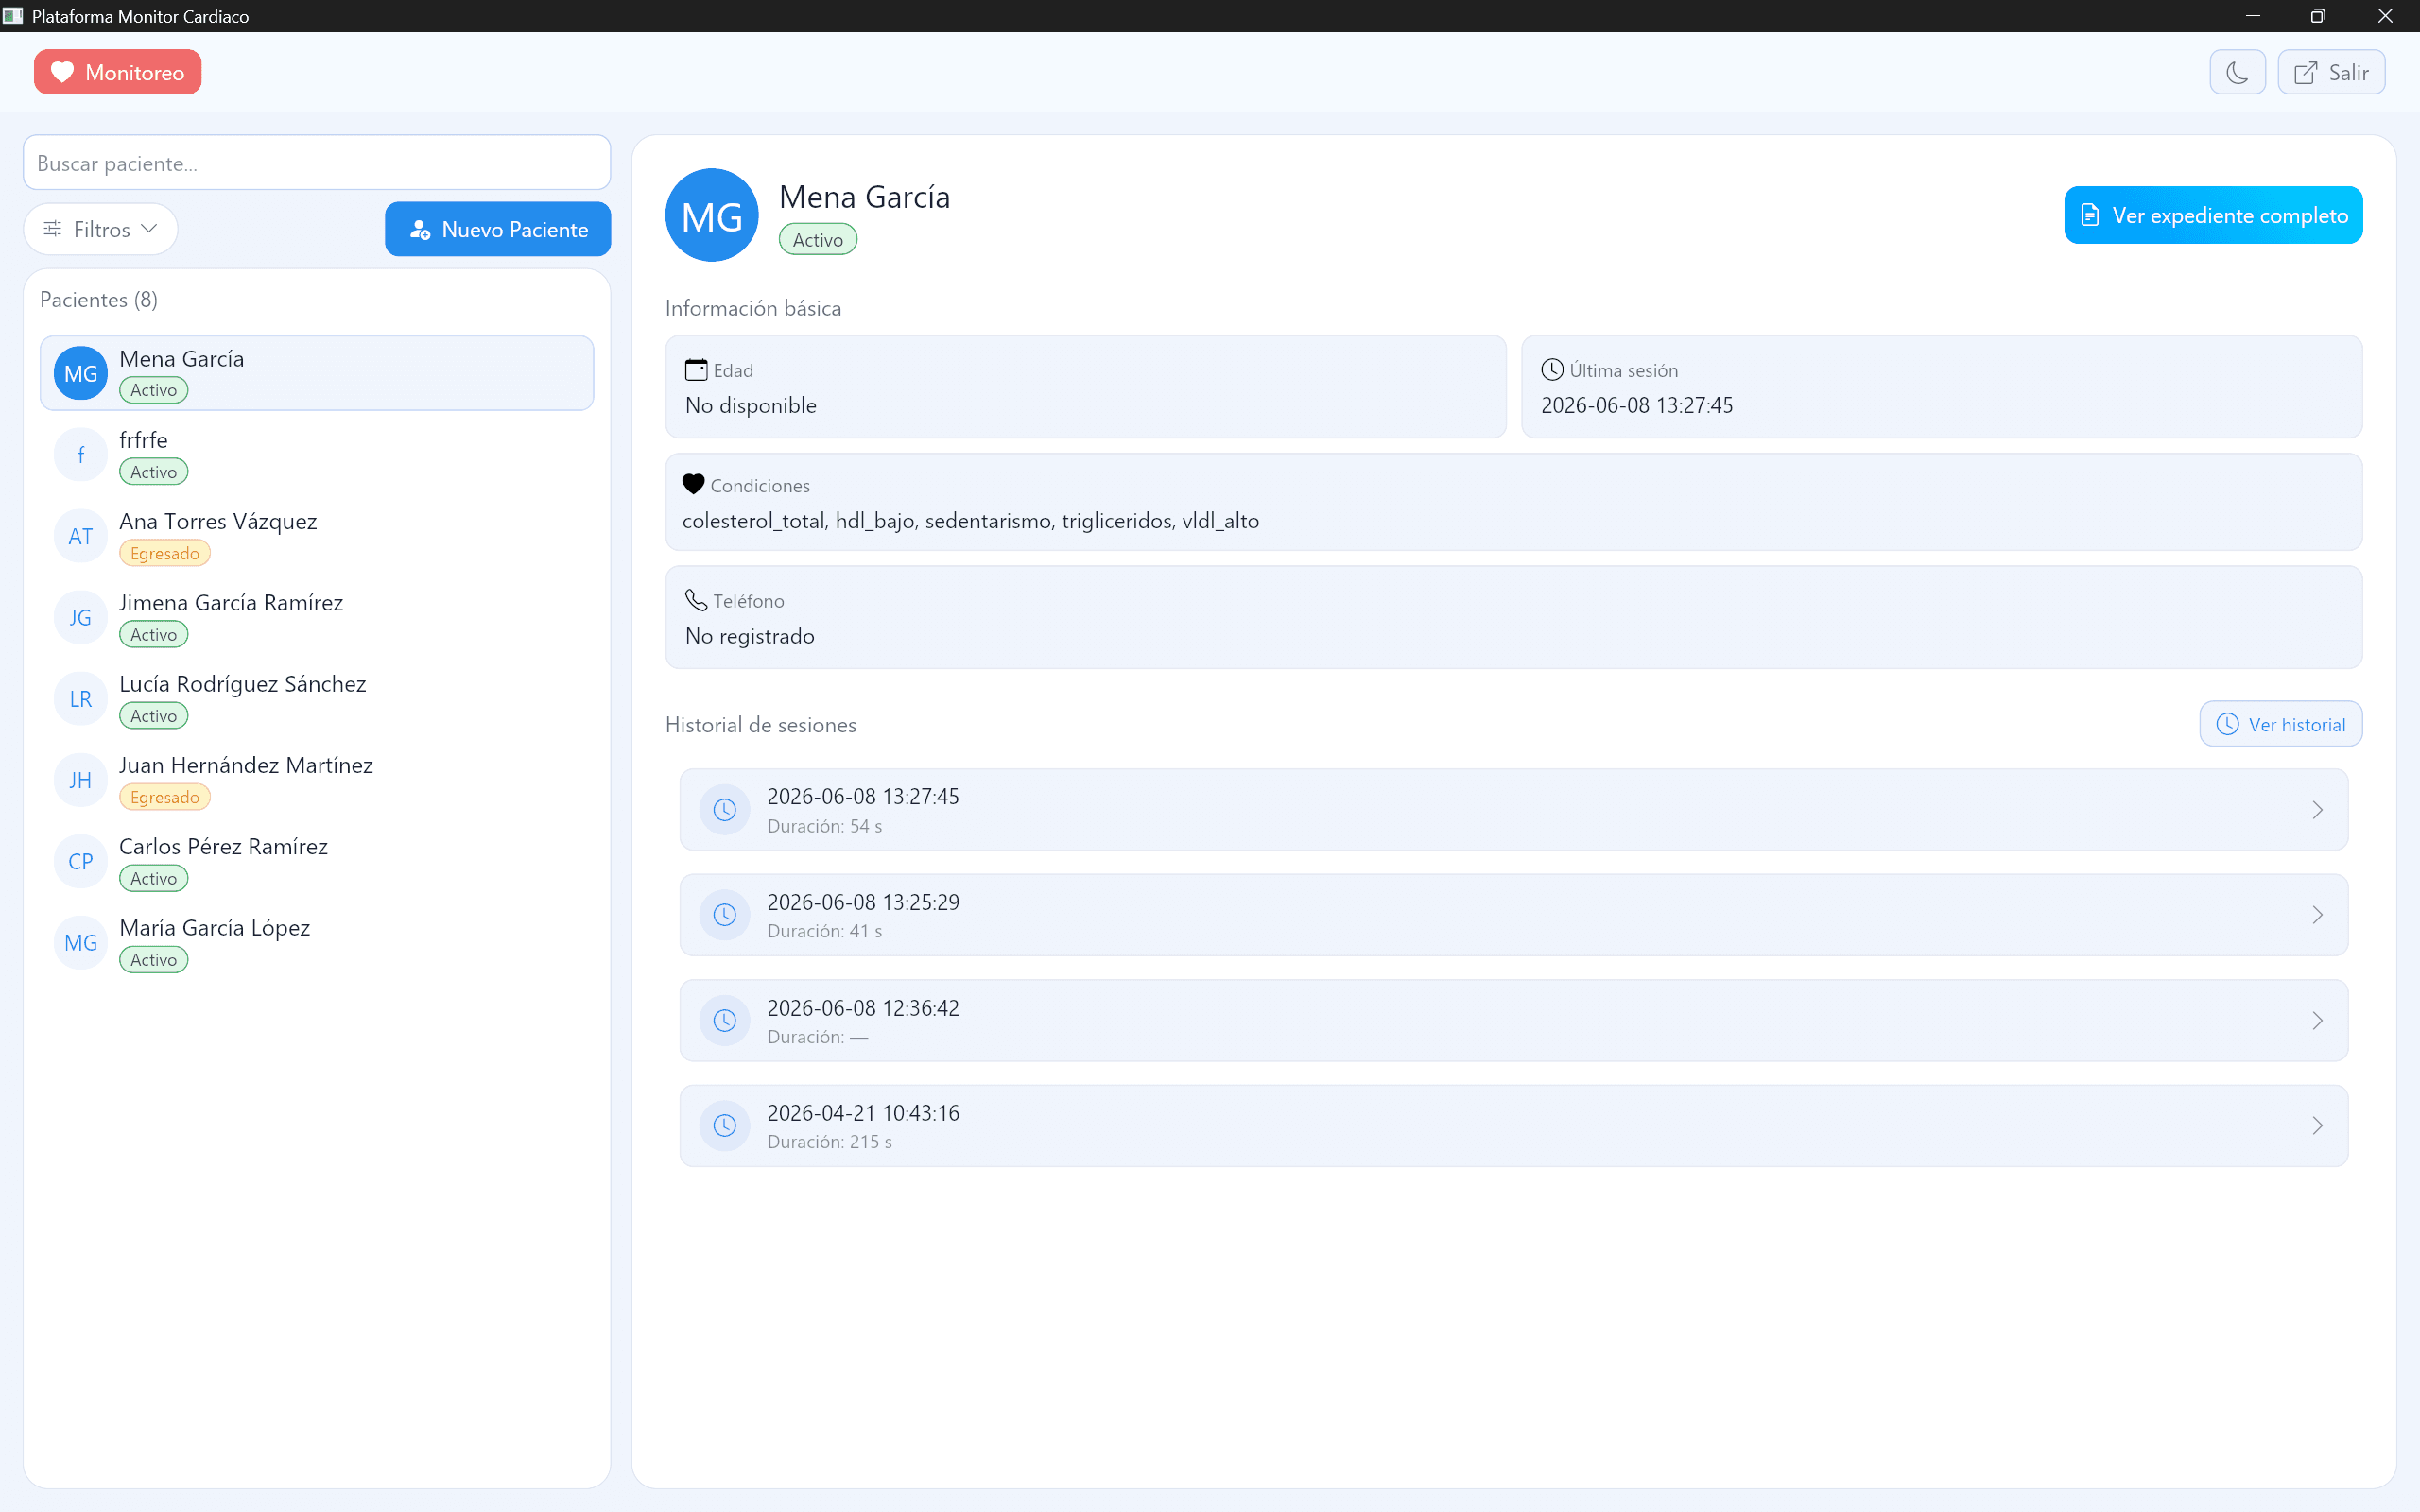2420x1512 pixels.
Task: Click the AT avatar icon
Action: point(81,536)
